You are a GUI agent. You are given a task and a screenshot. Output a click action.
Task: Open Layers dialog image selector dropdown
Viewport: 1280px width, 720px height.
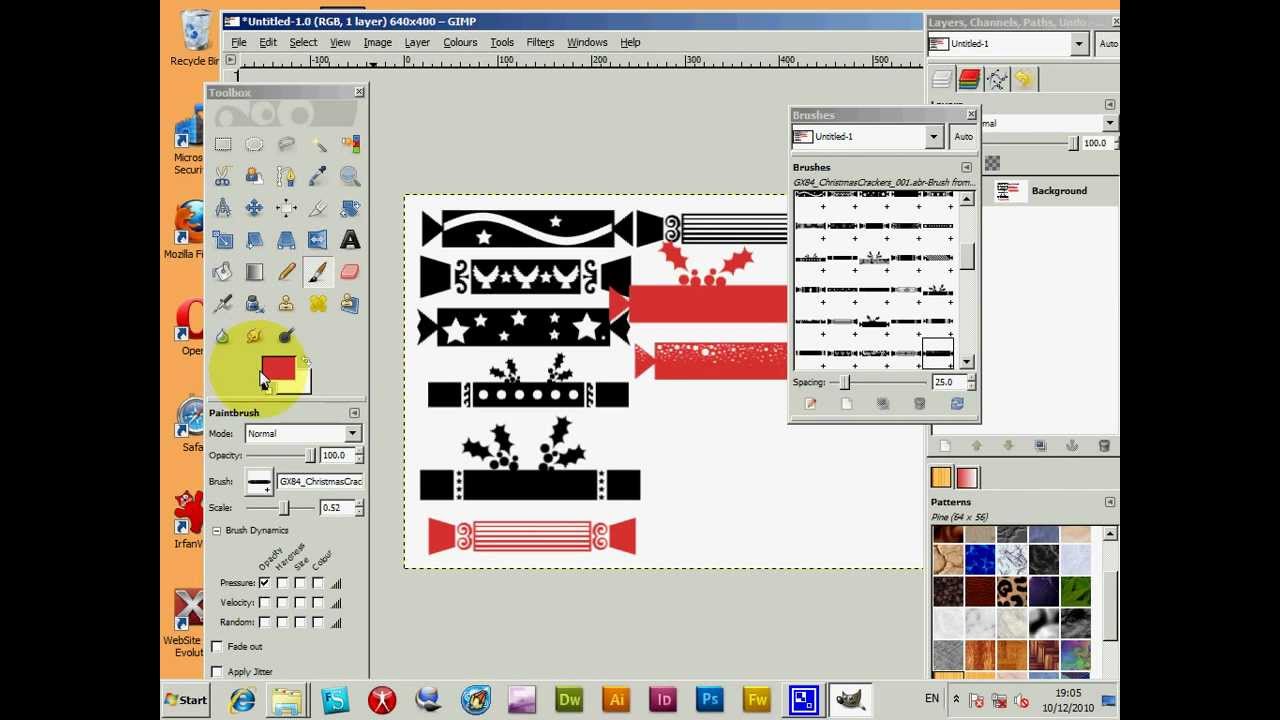coord(1008,44)
